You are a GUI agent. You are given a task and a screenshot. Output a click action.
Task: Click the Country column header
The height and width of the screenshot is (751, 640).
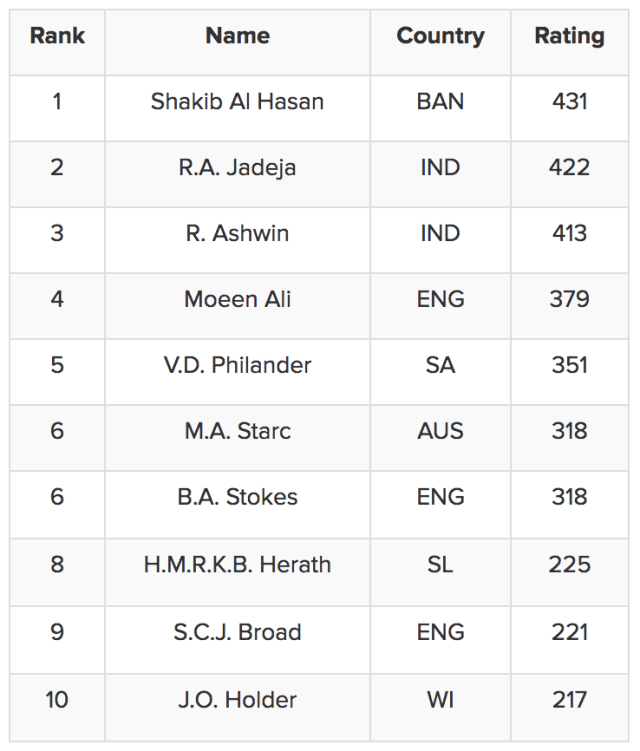pos(440,37)
